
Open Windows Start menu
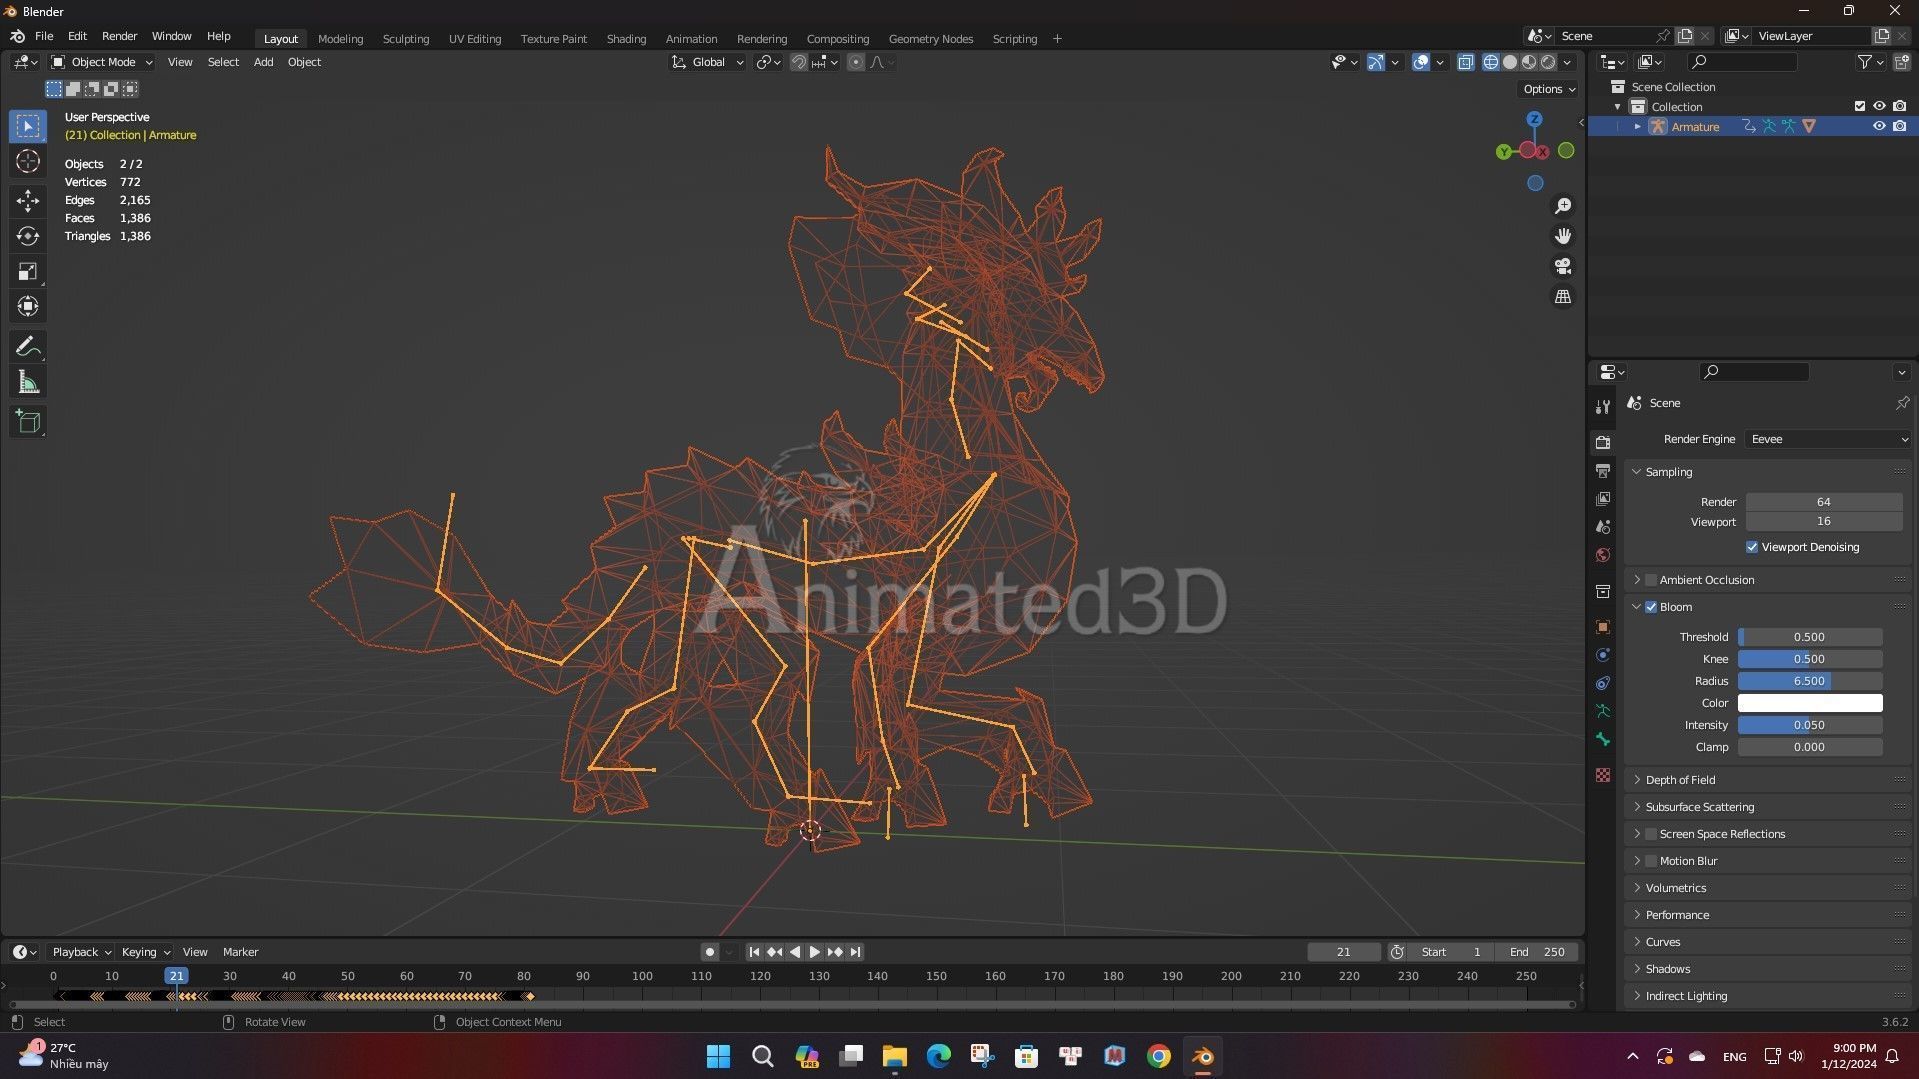(x=718, y=1056)
